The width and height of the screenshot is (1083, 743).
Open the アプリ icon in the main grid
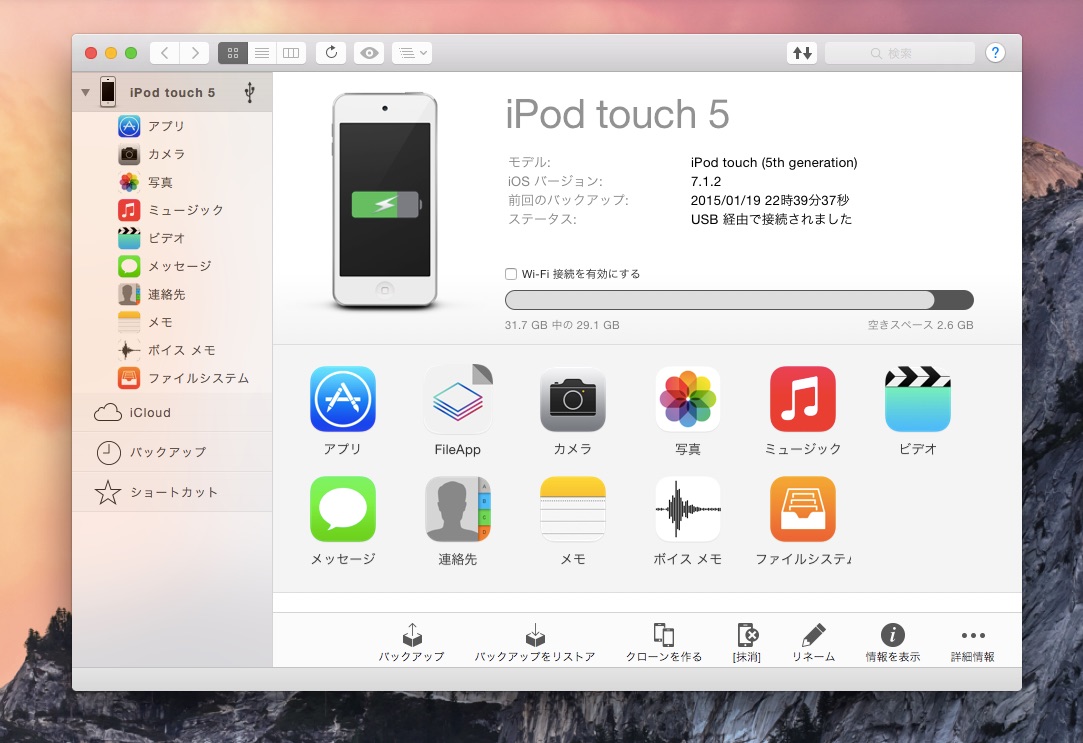tap(343, 399)
